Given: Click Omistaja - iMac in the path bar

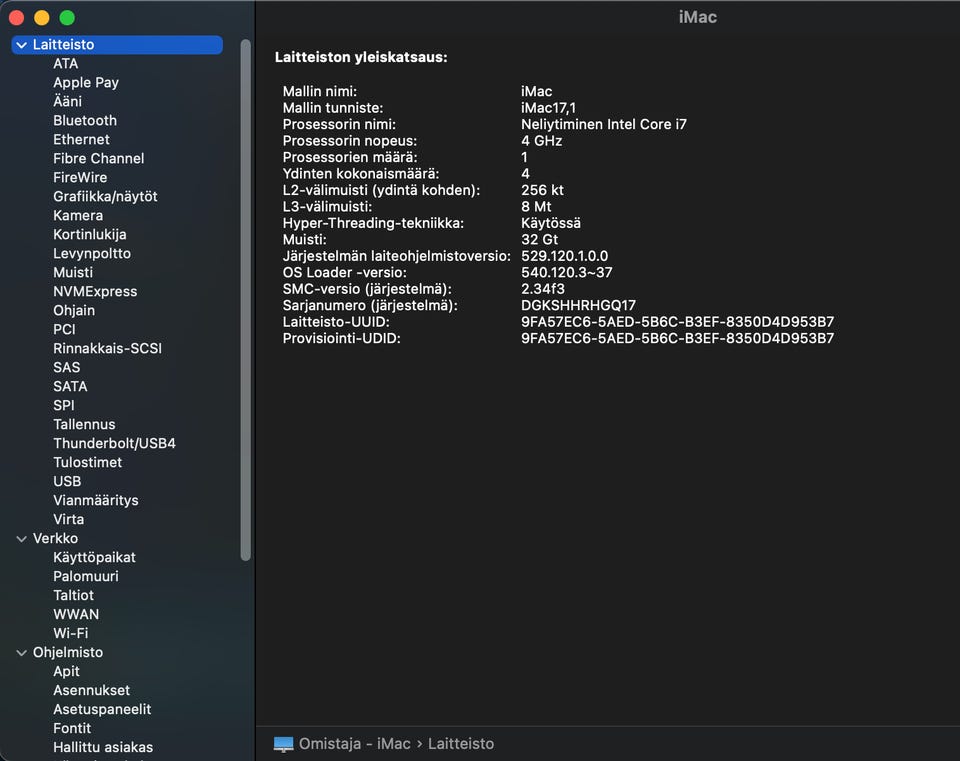Looking at the screenshot, I should (354, 744).
